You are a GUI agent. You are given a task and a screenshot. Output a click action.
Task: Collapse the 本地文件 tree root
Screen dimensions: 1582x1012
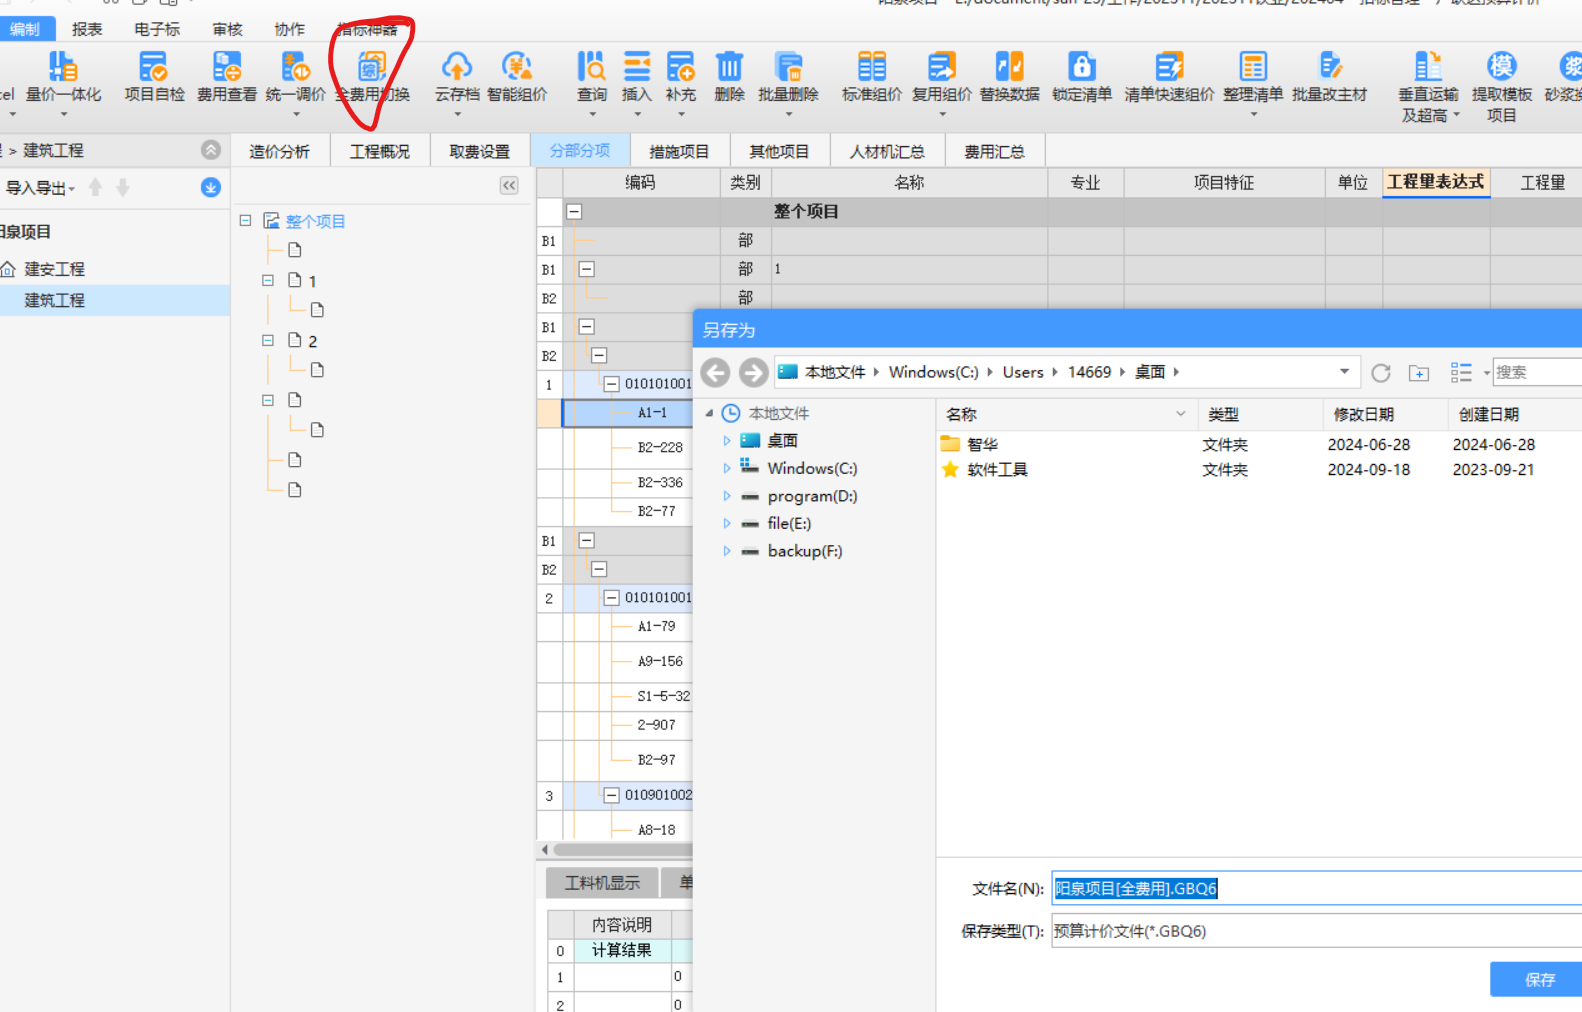pyautogui.click(x=709, y=413)
